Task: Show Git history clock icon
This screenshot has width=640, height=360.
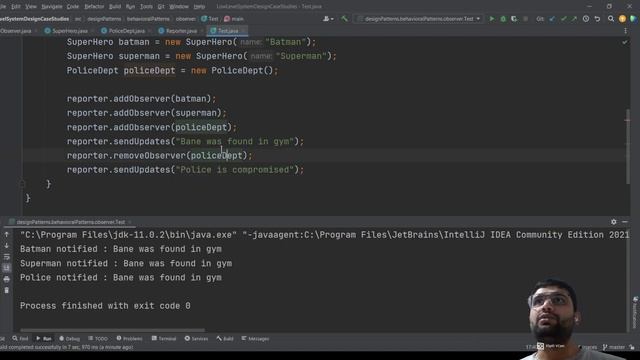Action: [586, 19]
